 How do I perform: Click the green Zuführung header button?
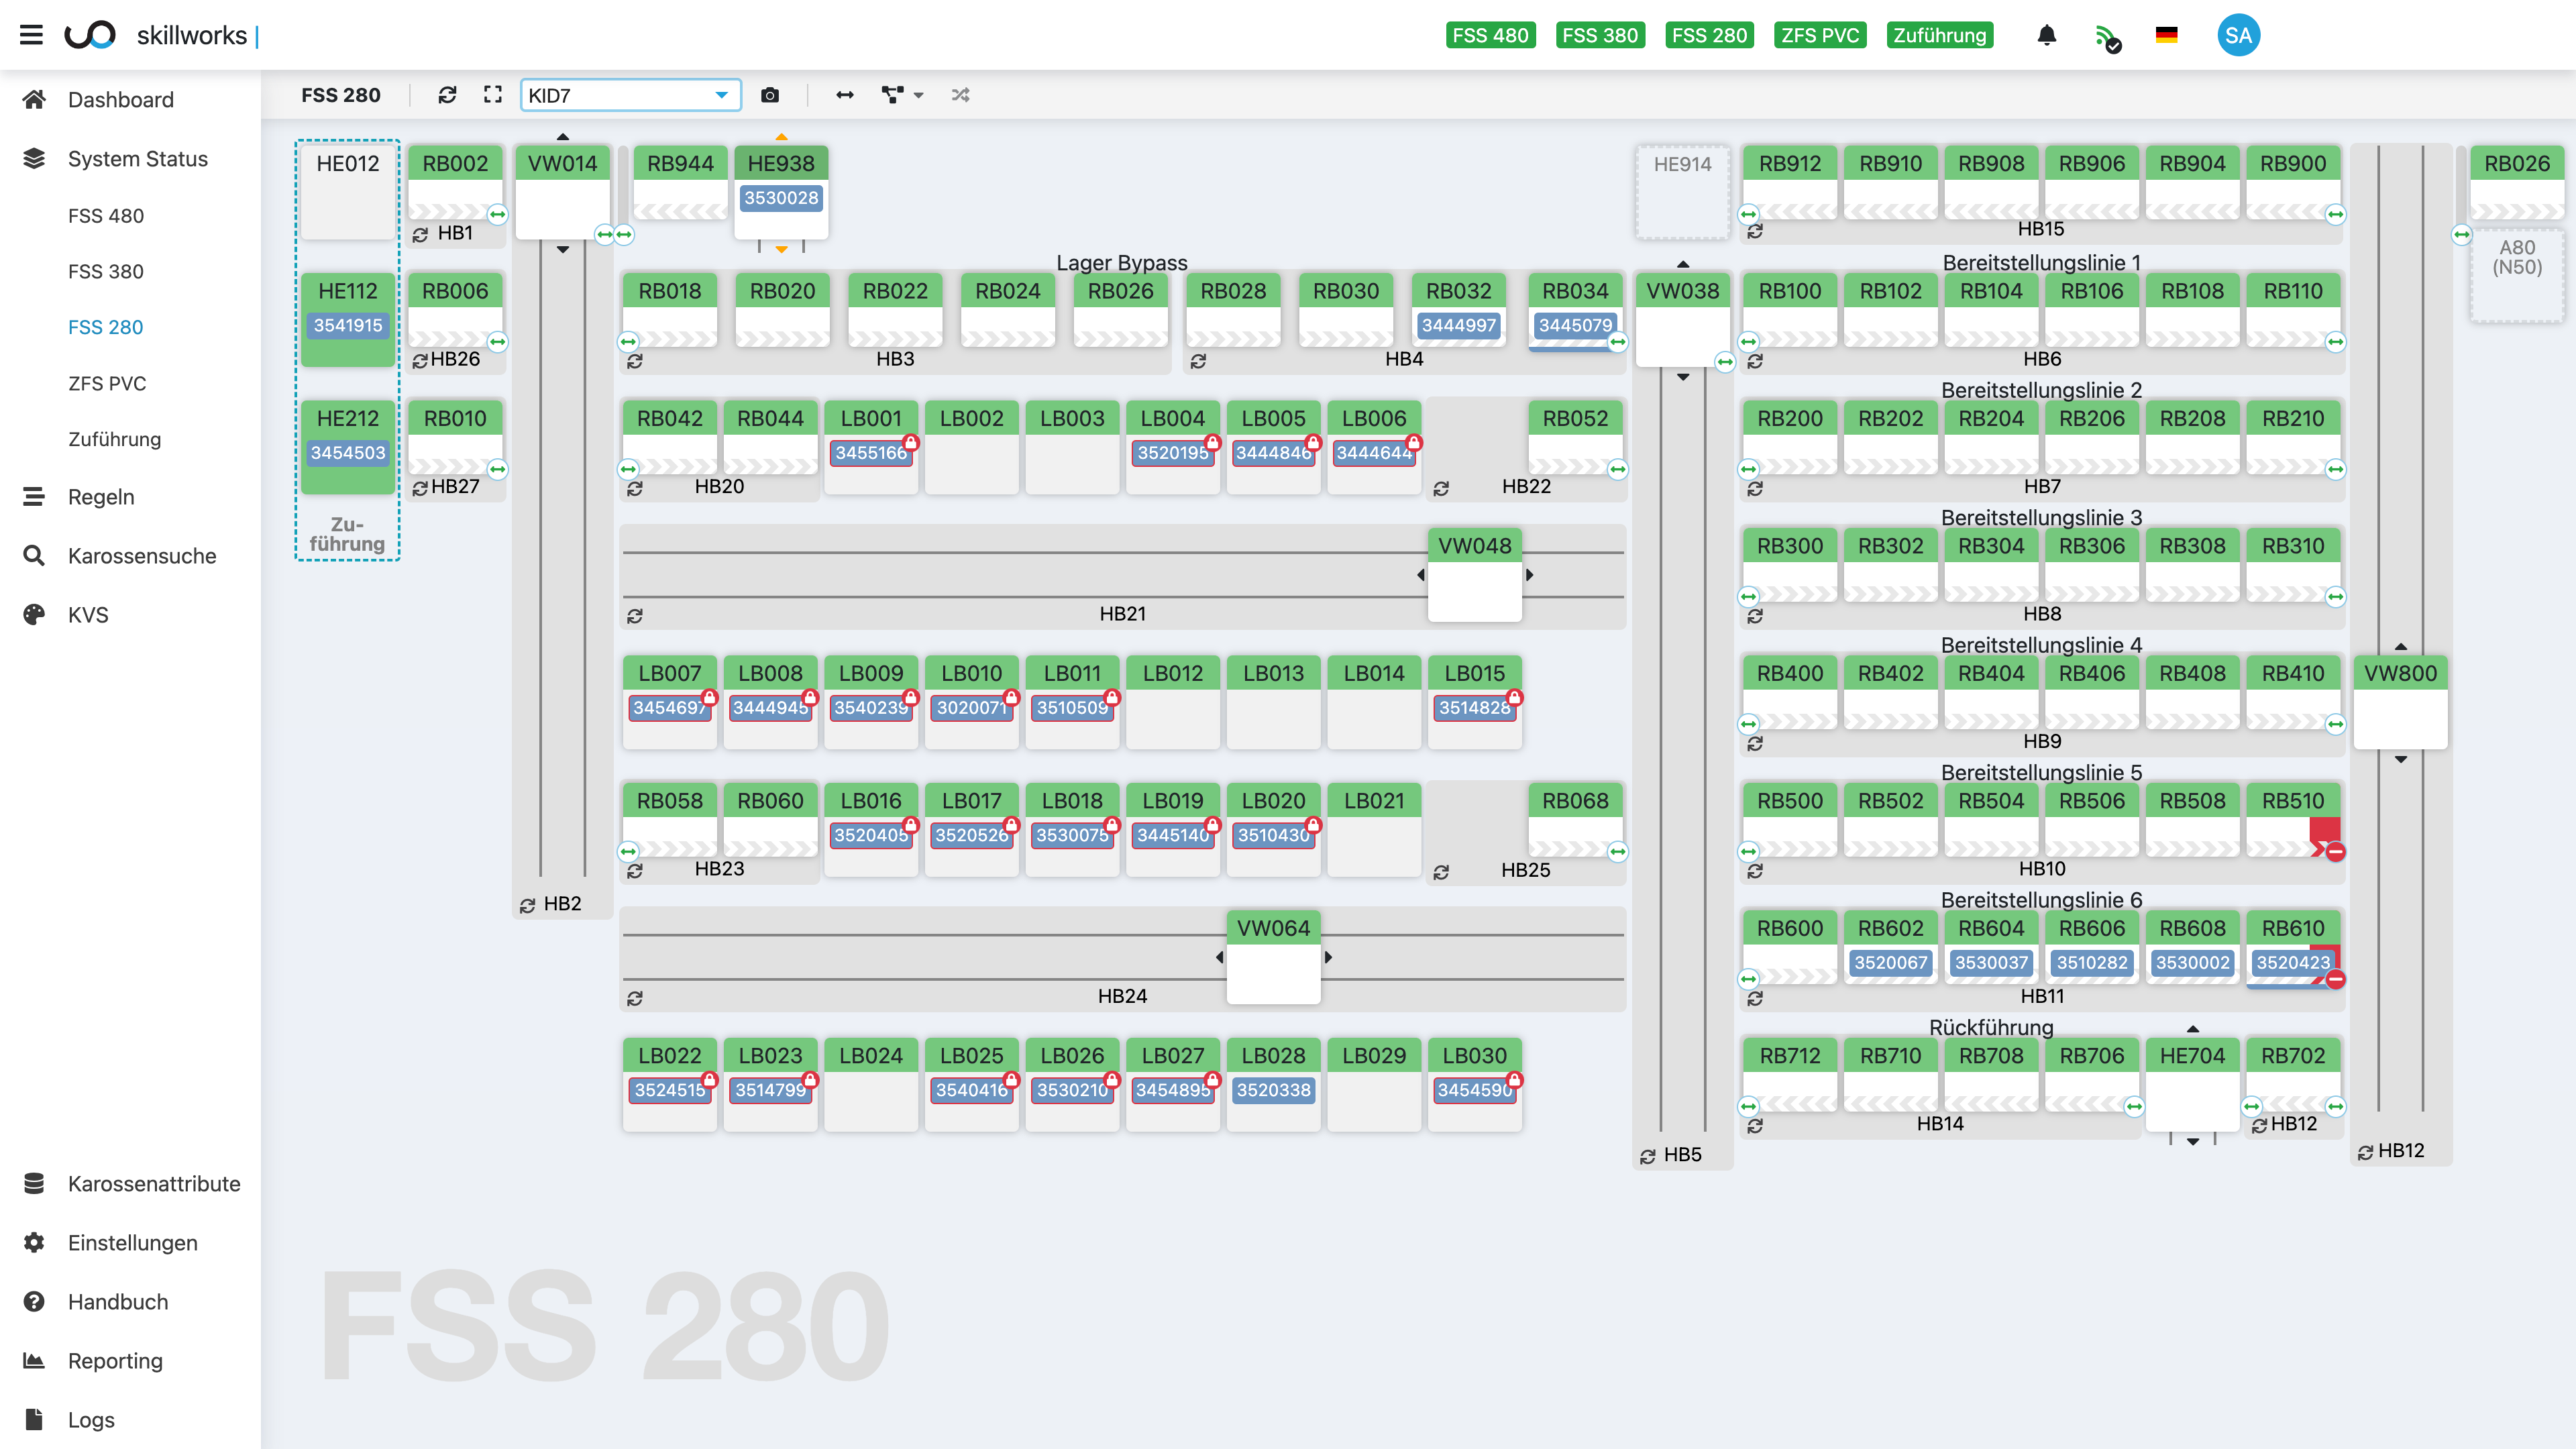[1939, 35]
